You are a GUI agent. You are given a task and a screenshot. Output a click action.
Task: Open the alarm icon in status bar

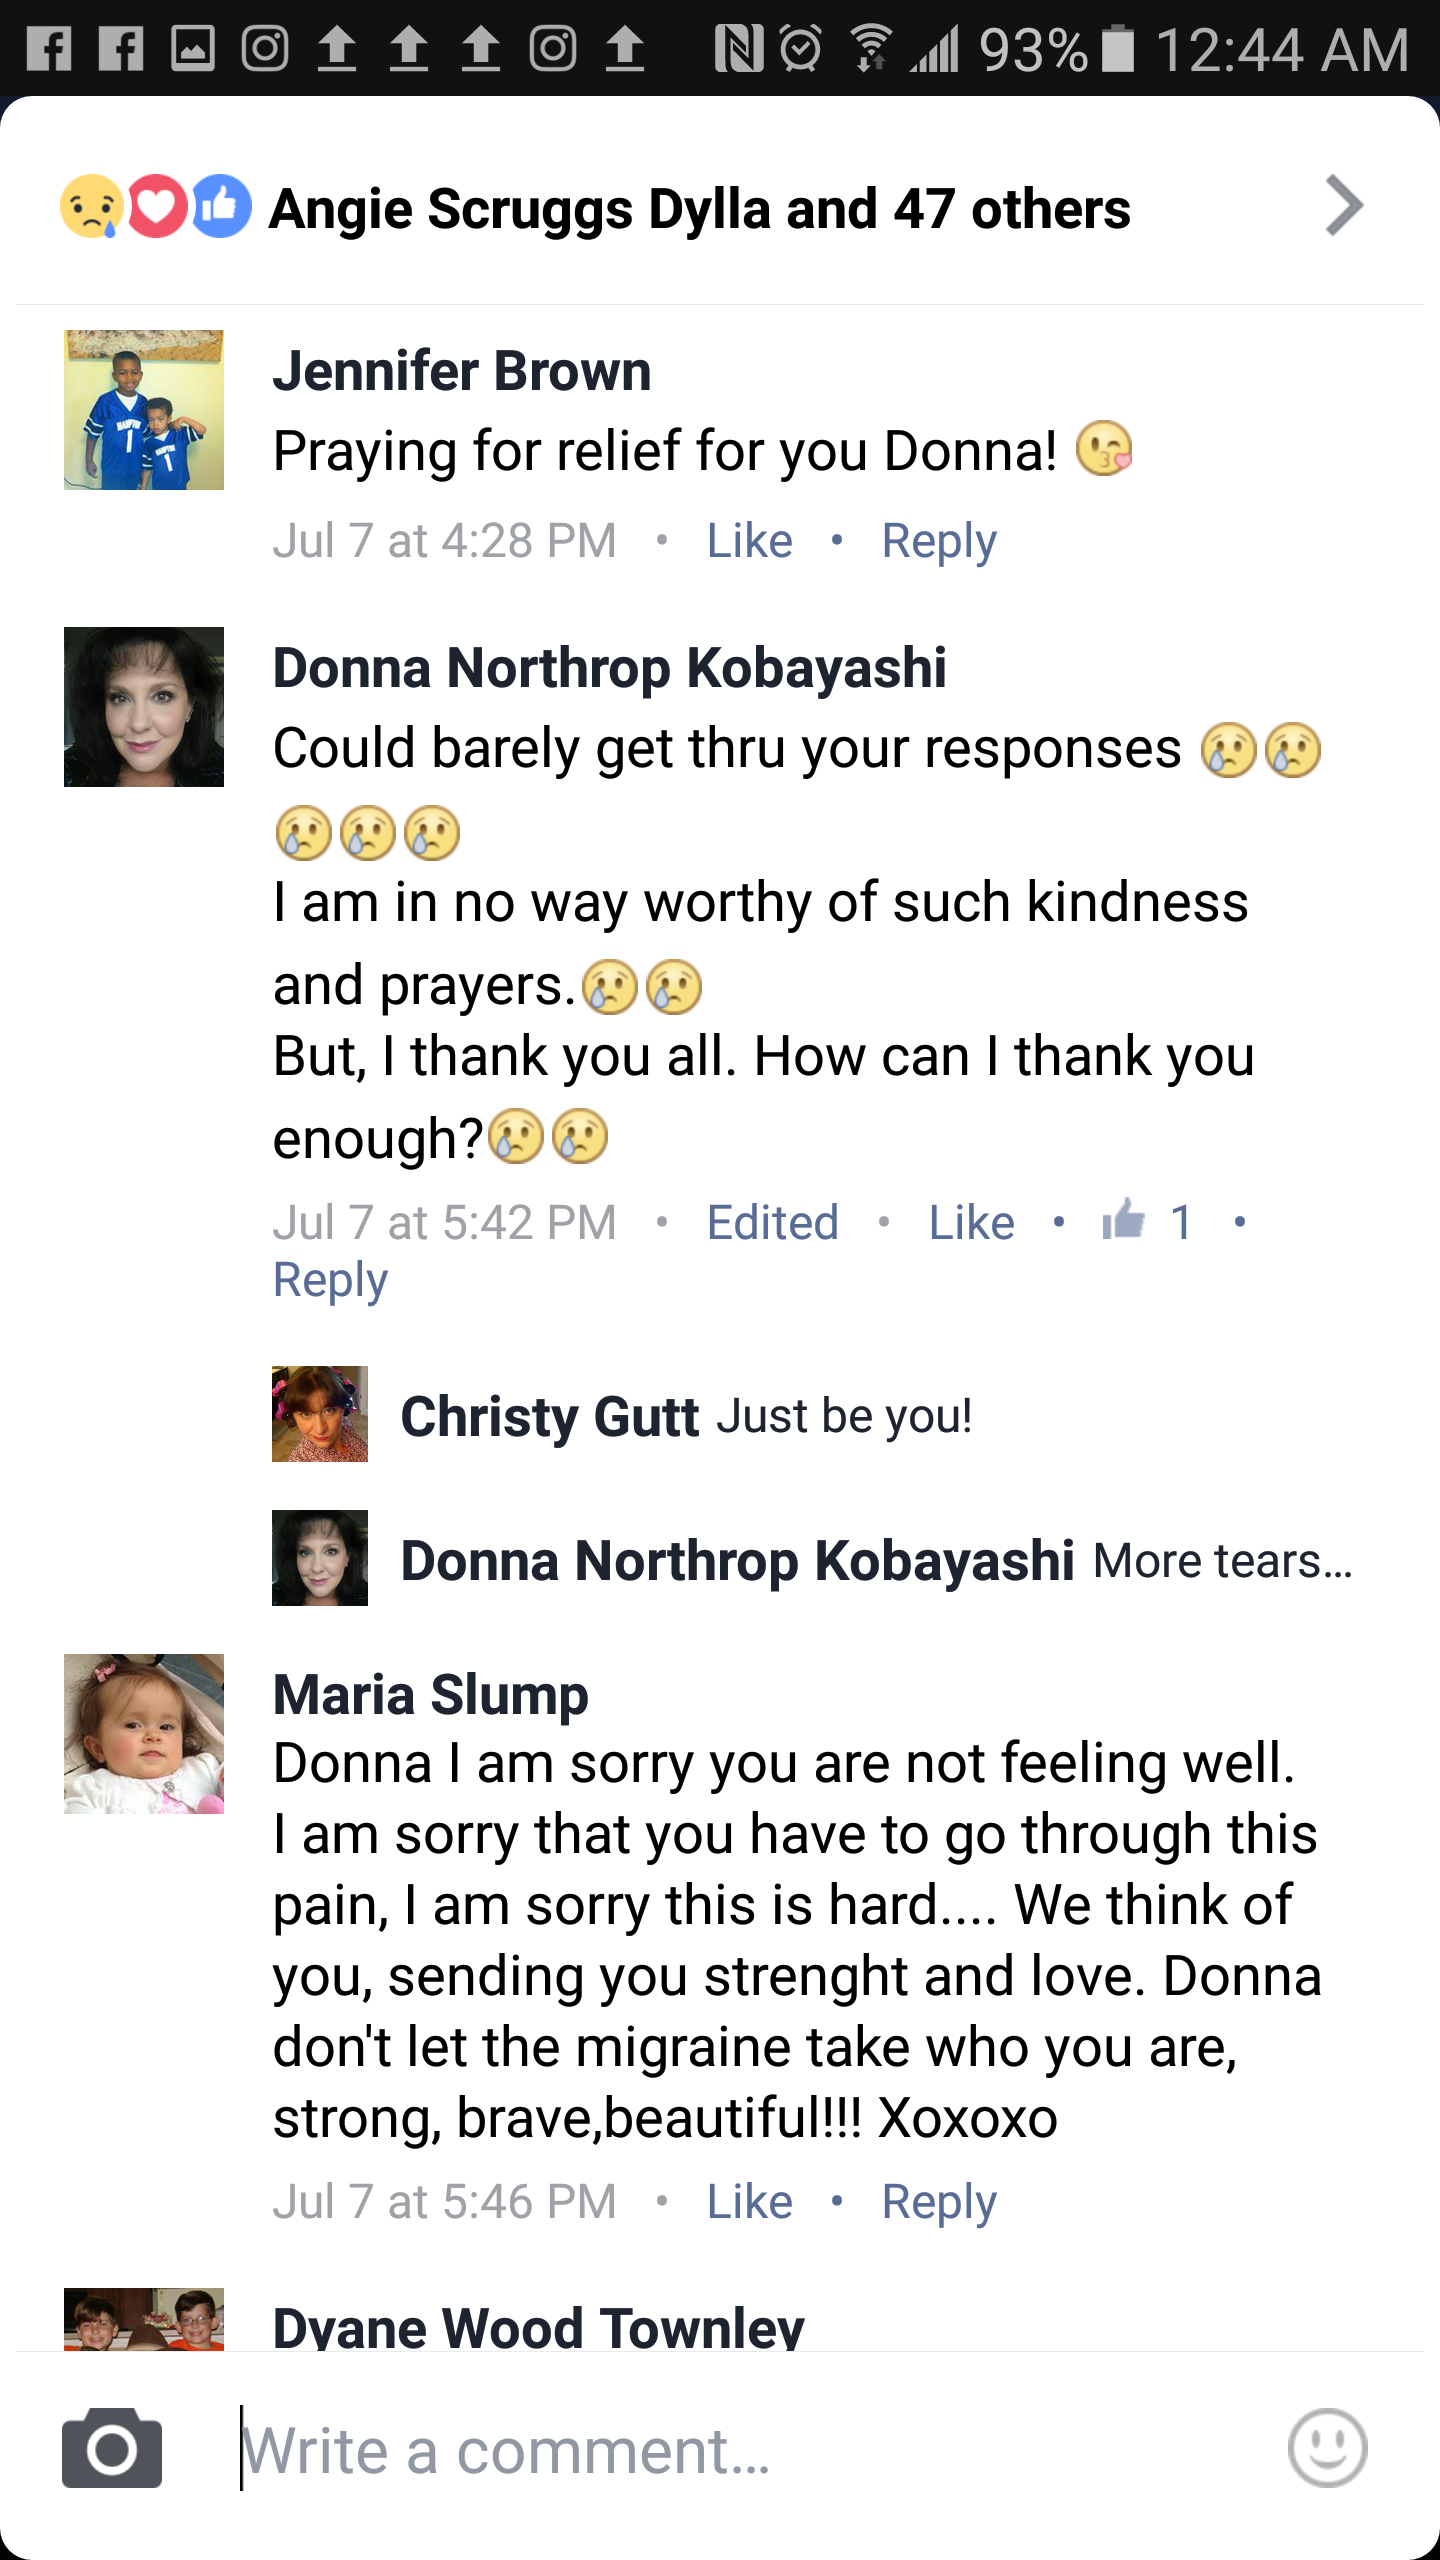(x=800, y=48)
